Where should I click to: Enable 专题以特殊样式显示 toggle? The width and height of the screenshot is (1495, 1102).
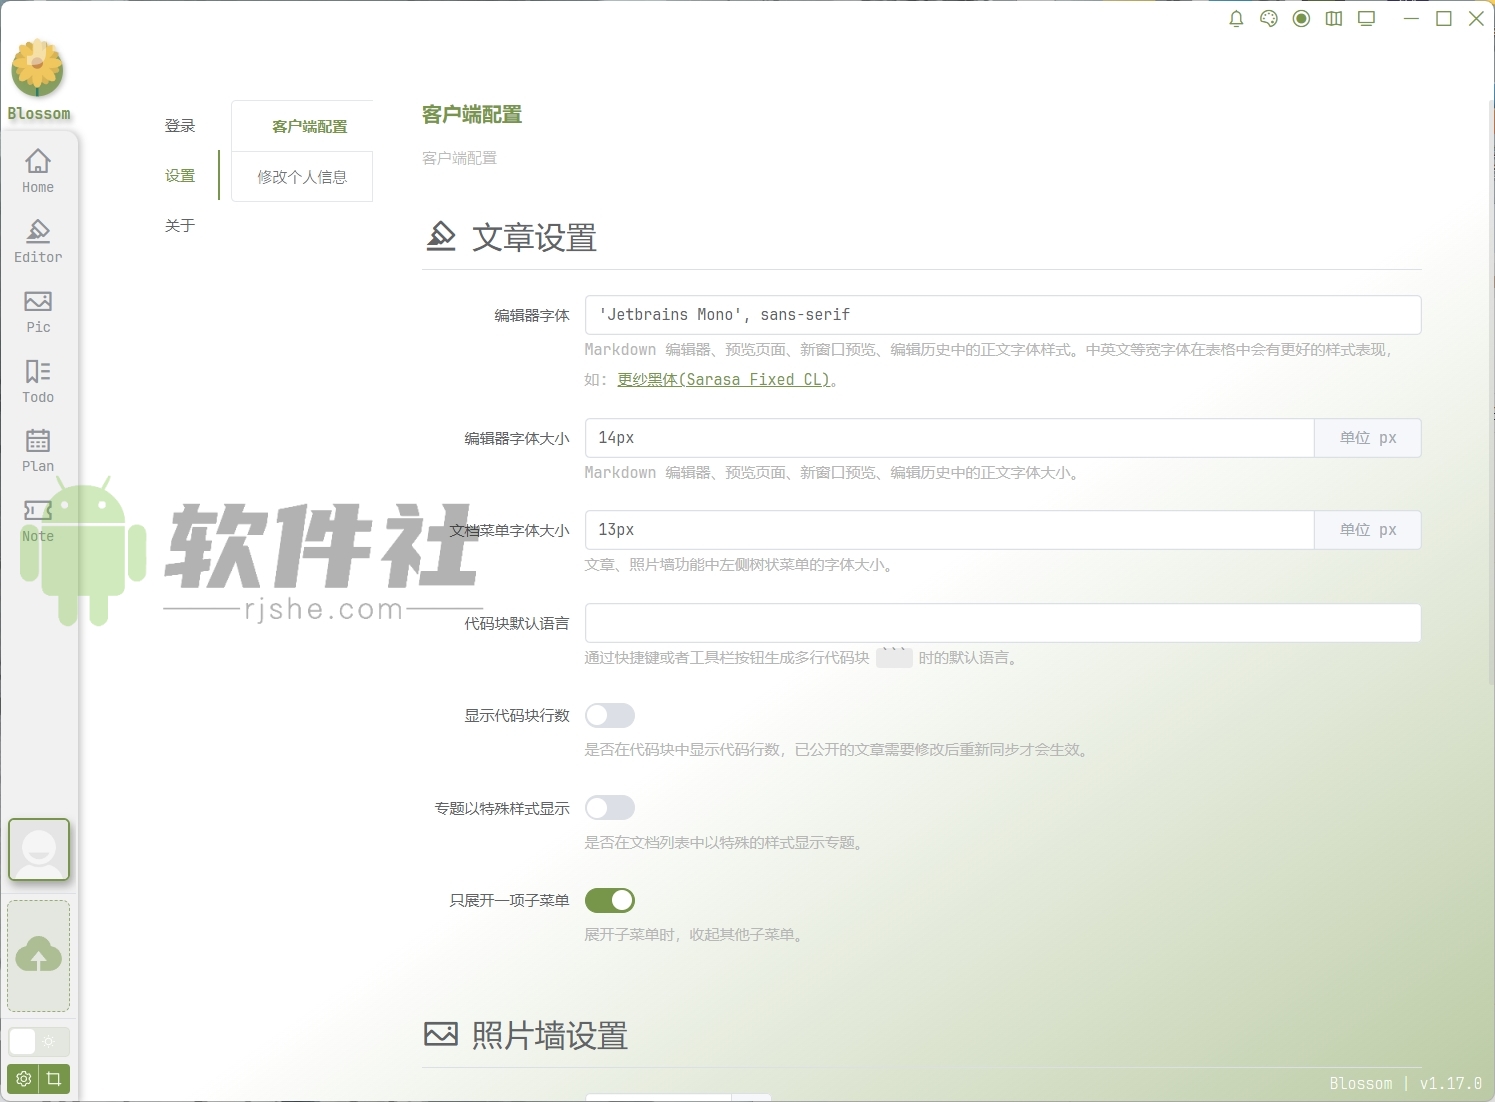[609, 807]
